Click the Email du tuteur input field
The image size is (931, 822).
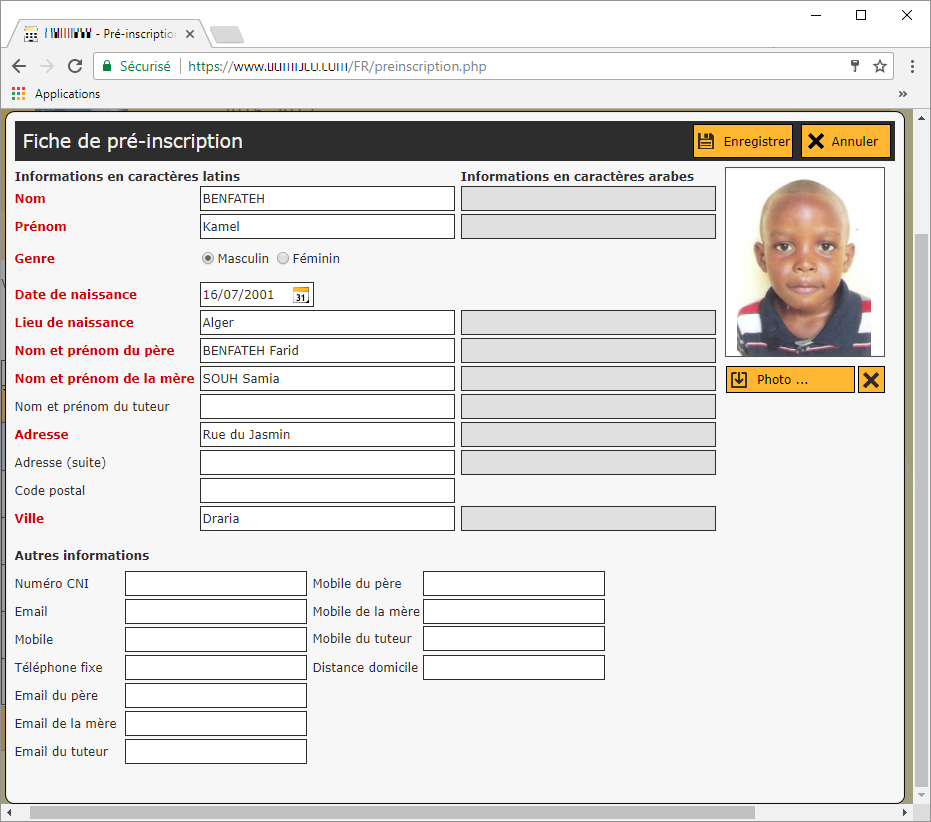pyautogui.click(x=216, y=751)
